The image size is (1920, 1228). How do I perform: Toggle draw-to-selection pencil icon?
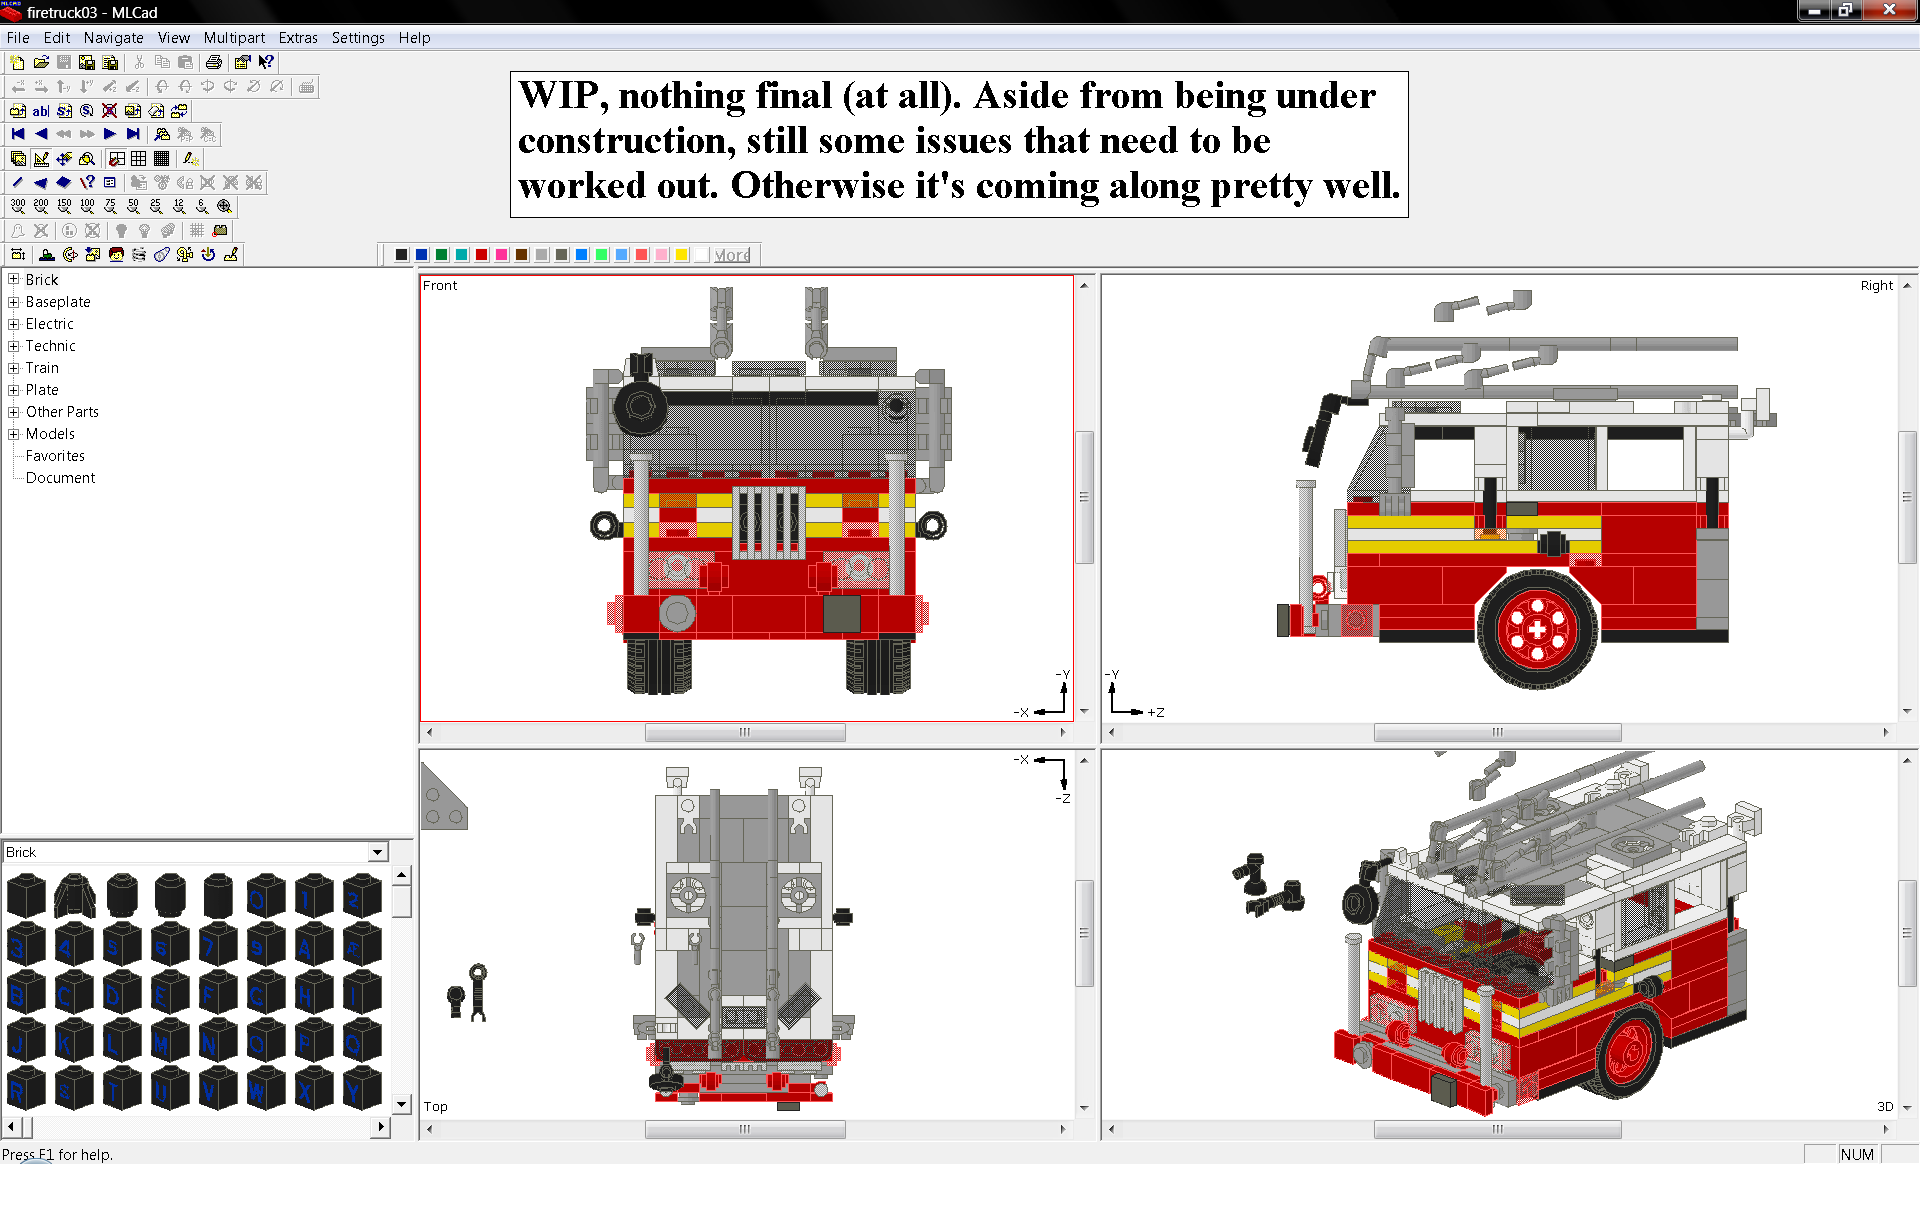pyautogui.click(x=191, y=158)
